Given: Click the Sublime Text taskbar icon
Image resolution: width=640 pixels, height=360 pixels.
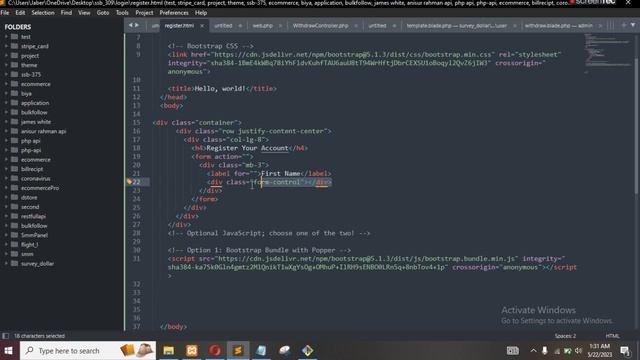Looking at the screenshot, I should tap(238, 351).
